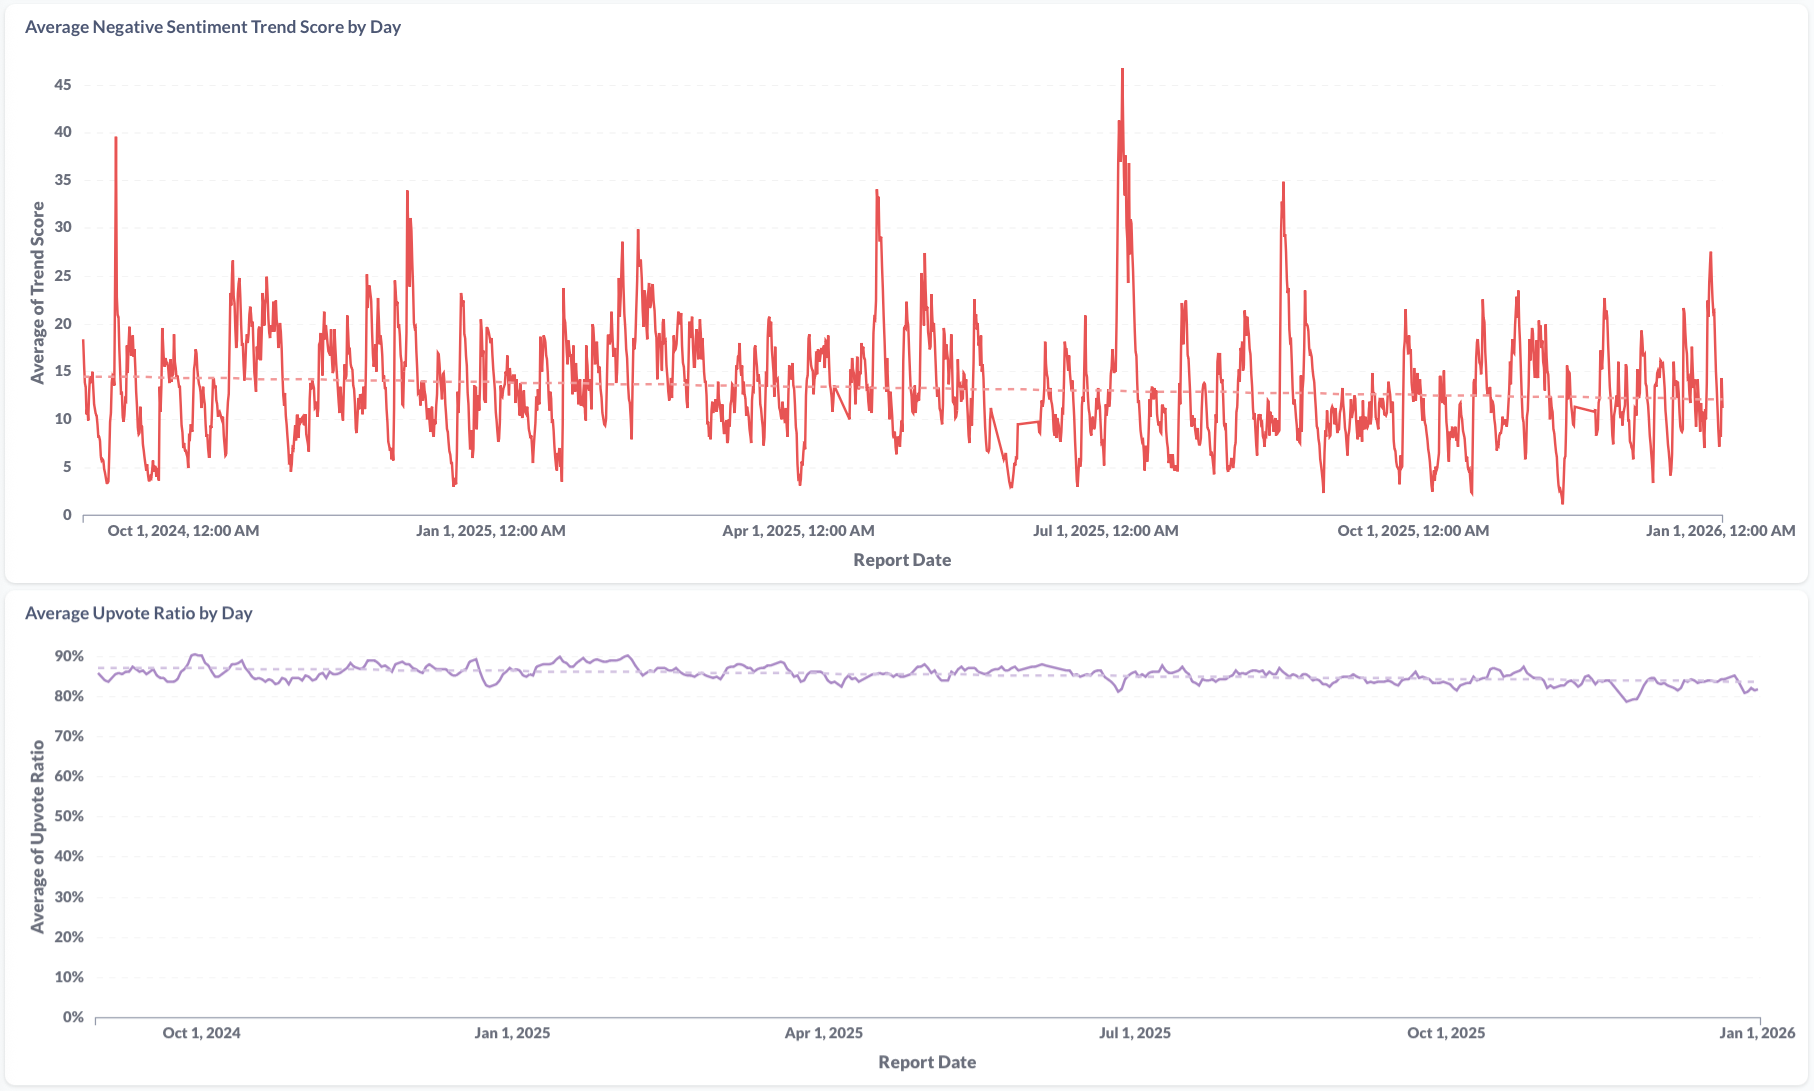This screenshot has width=1814, height=1091.
Task: Click the 50% tick on the upvote axis
Action: (69, 816)
